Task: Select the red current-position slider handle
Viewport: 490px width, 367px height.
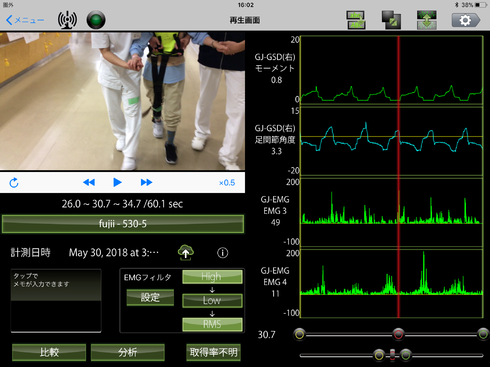Action: [x=398, y=334]
